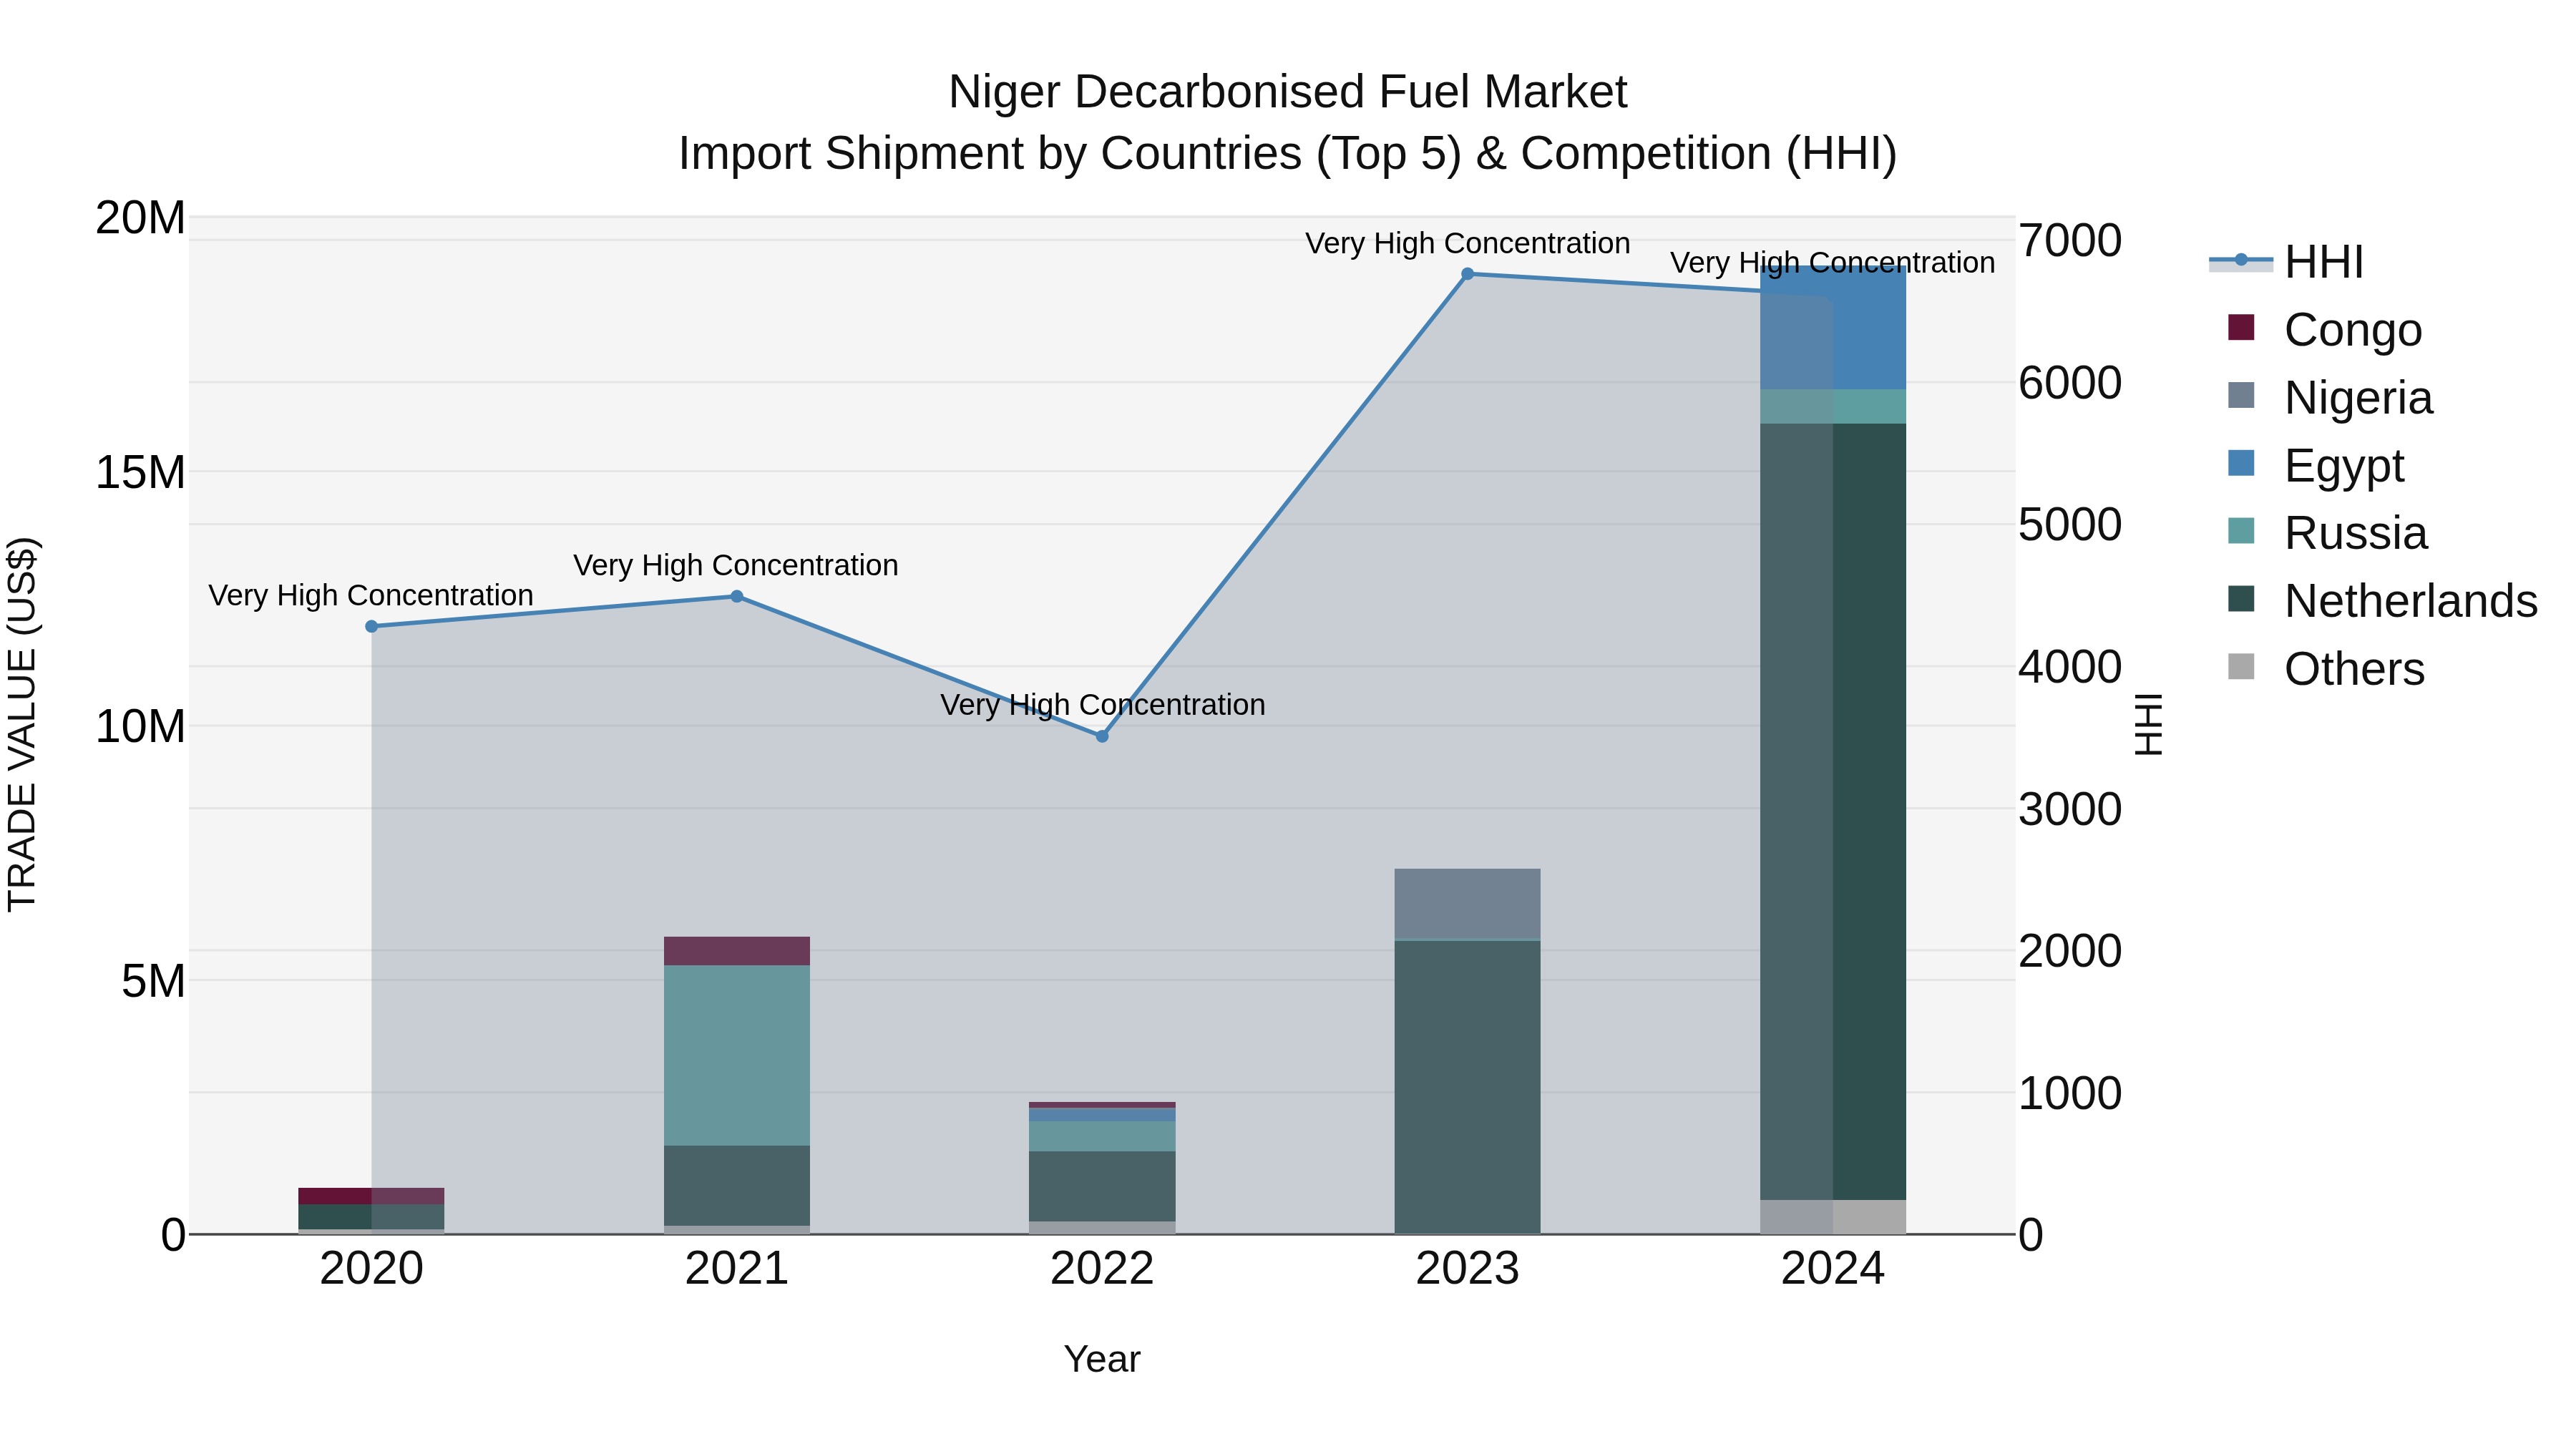Click the HHI line marker legend icon
2576x1449 pixels.
(2241, 260)
